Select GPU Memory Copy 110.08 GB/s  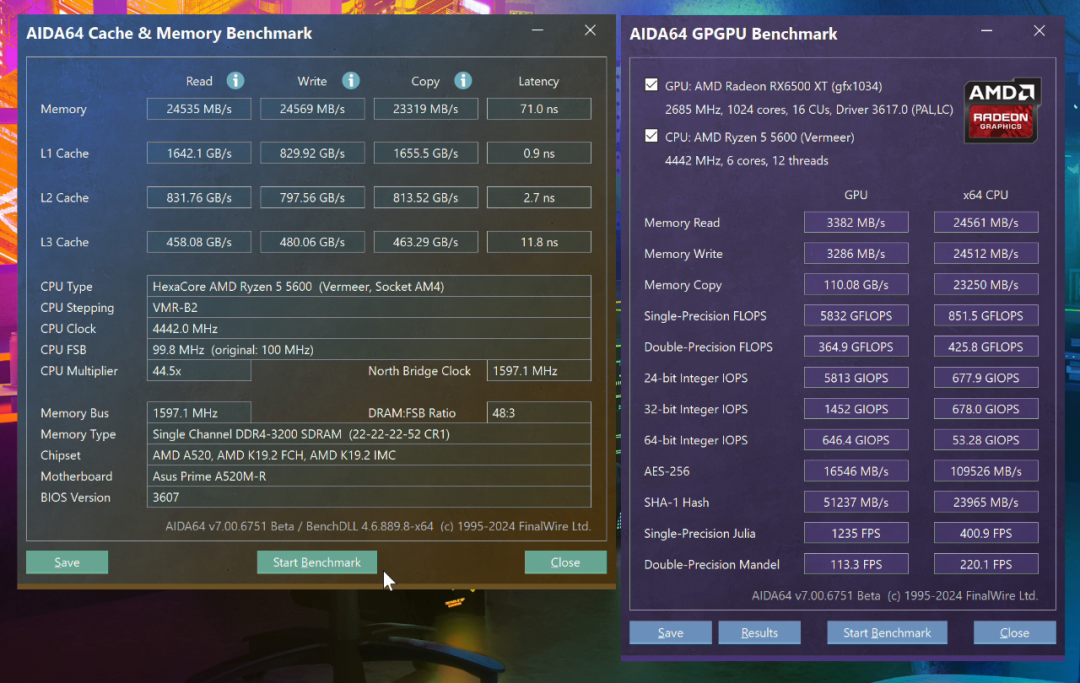856,284
